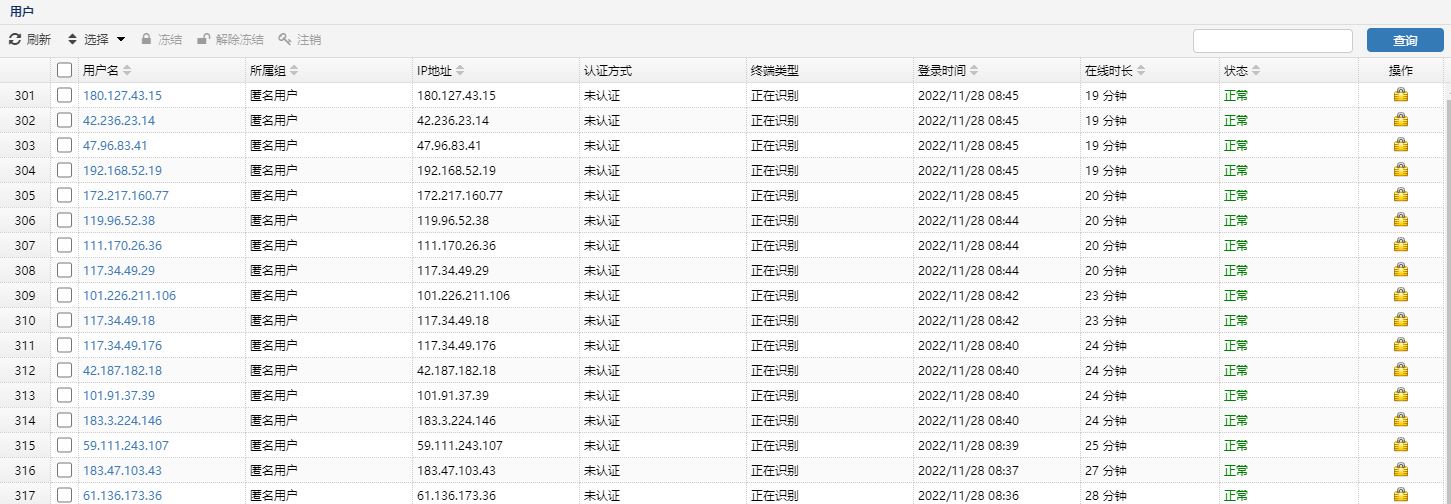The width and height of the screenshot is (1451, 504).
Task: Check the box for 180.127.43.15
Action: coord(64,95)
